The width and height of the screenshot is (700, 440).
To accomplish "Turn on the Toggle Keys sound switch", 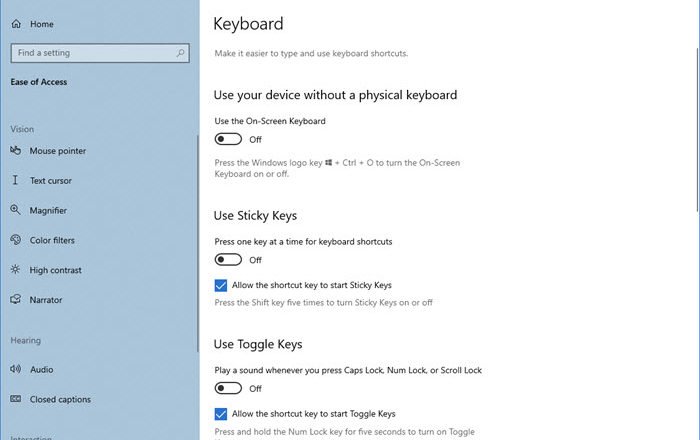I will point(228,388).
